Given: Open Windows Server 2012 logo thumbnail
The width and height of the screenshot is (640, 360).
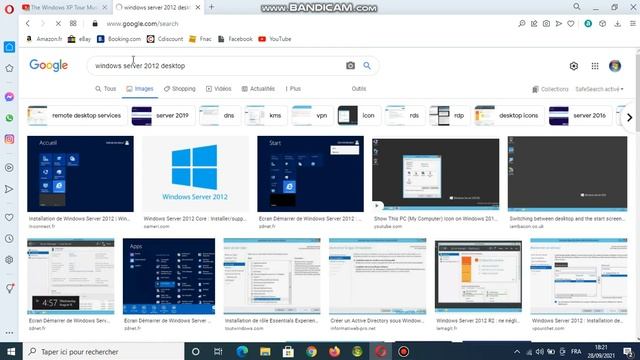Looking at the screenshot, I should click(x=195, y=174).
